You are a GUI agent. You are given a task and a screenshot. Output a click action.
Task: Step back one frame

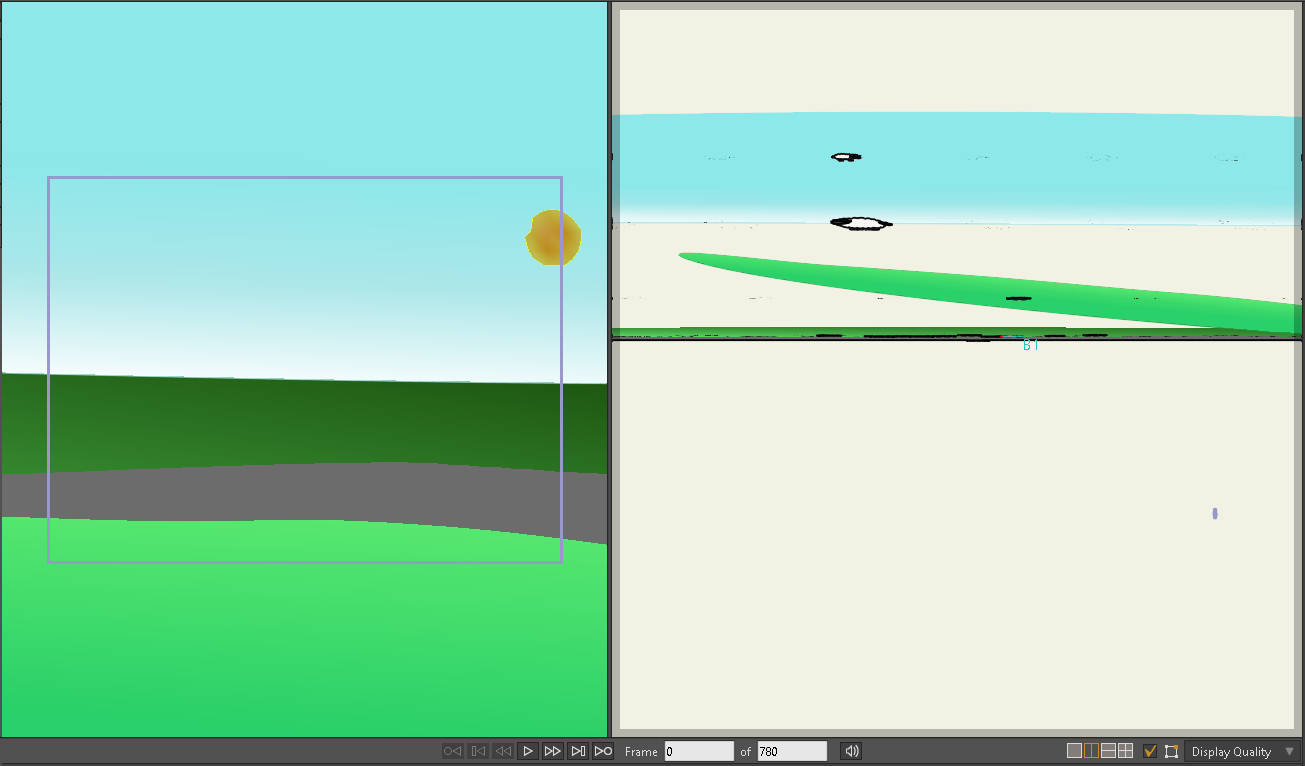pos(478,751)
